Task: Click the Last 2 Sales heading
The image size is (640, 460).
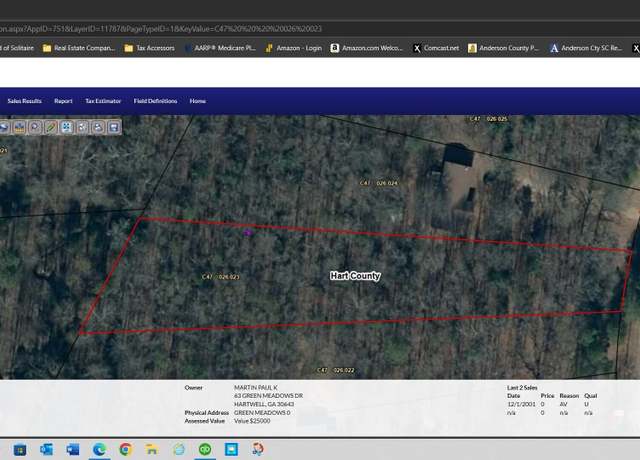Action: 522,387
